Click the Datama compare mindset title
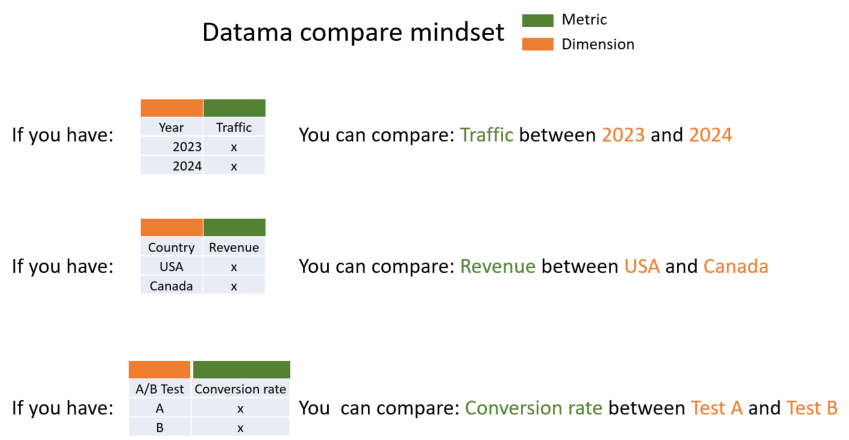The image size is (849, 440). [x=353, y=32]
